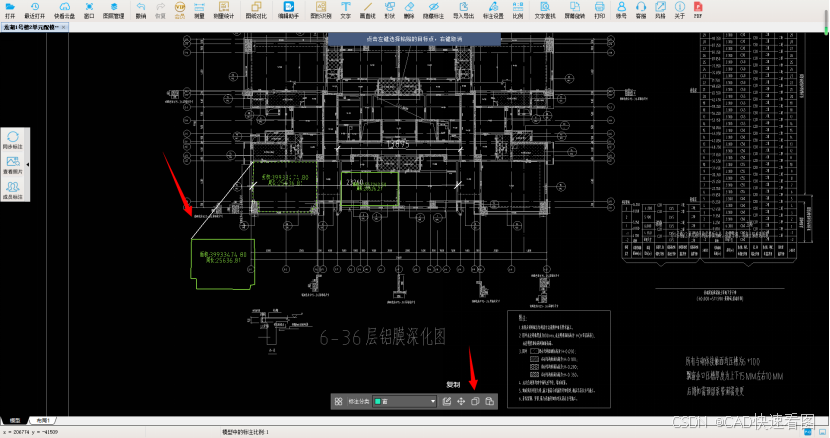Pick the 形状 shapes tool

pyautogui.click(x=390, y=10)
